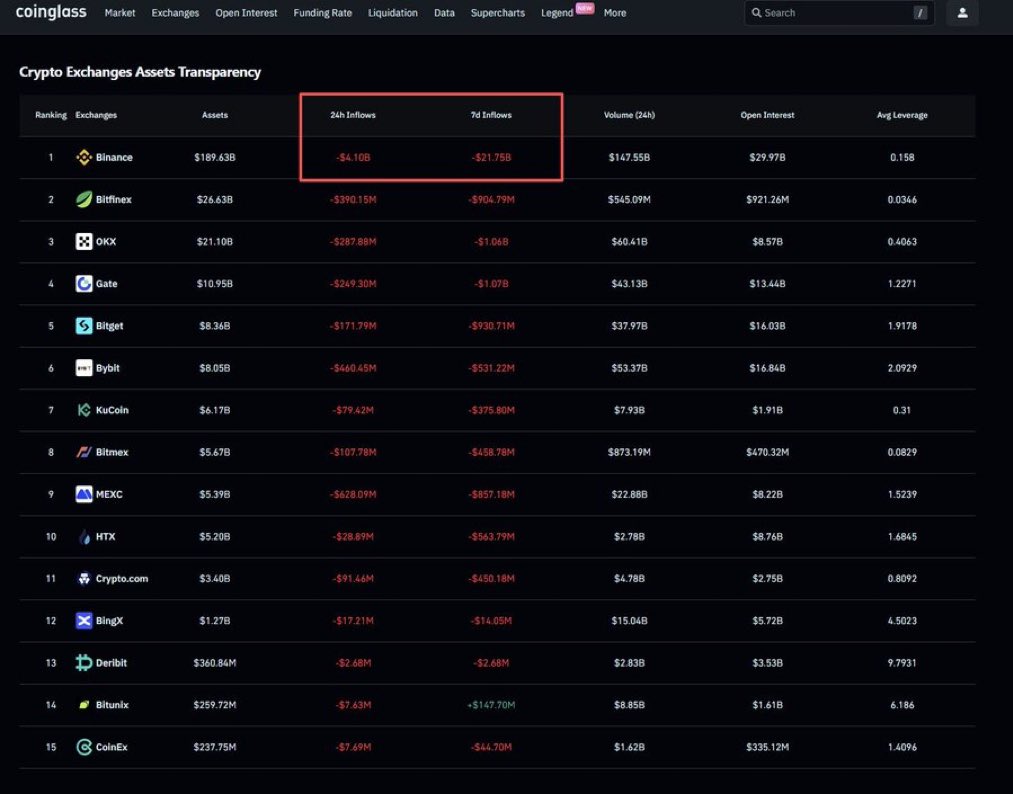
Task: Click the Deribit logo icon
Action: (84, 663)
